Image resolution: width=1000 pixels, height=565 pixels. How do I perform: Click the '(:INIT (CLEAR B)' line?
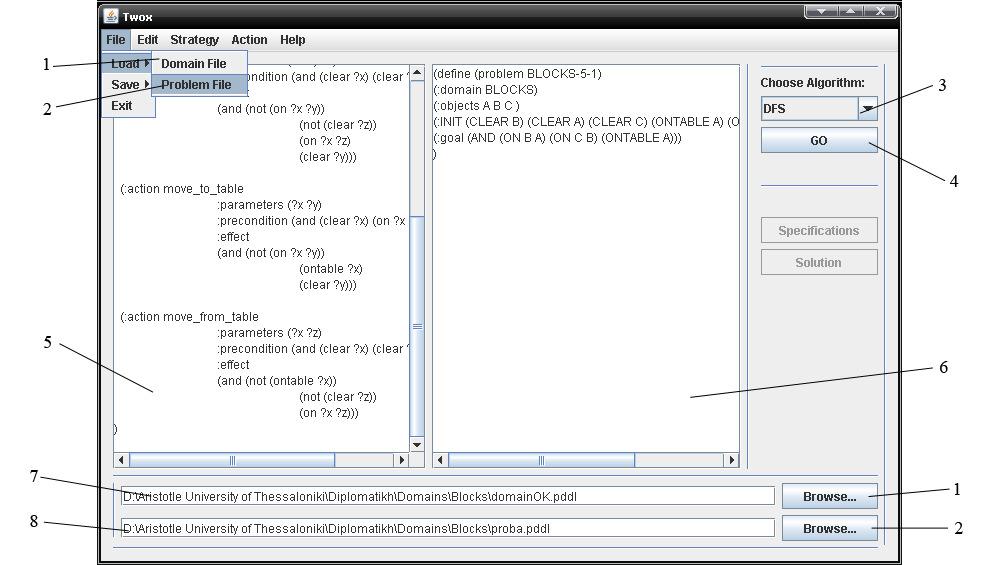pyautogui.click(x=586, y=122)
